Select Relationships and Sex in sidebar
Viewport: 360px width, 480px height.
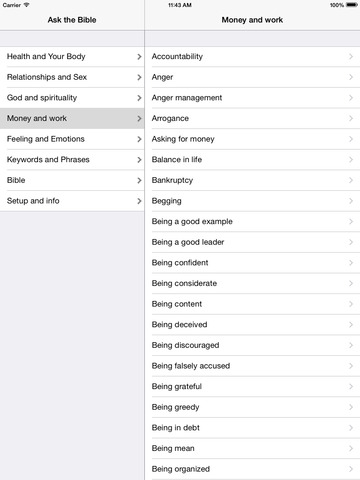[72, 77]
